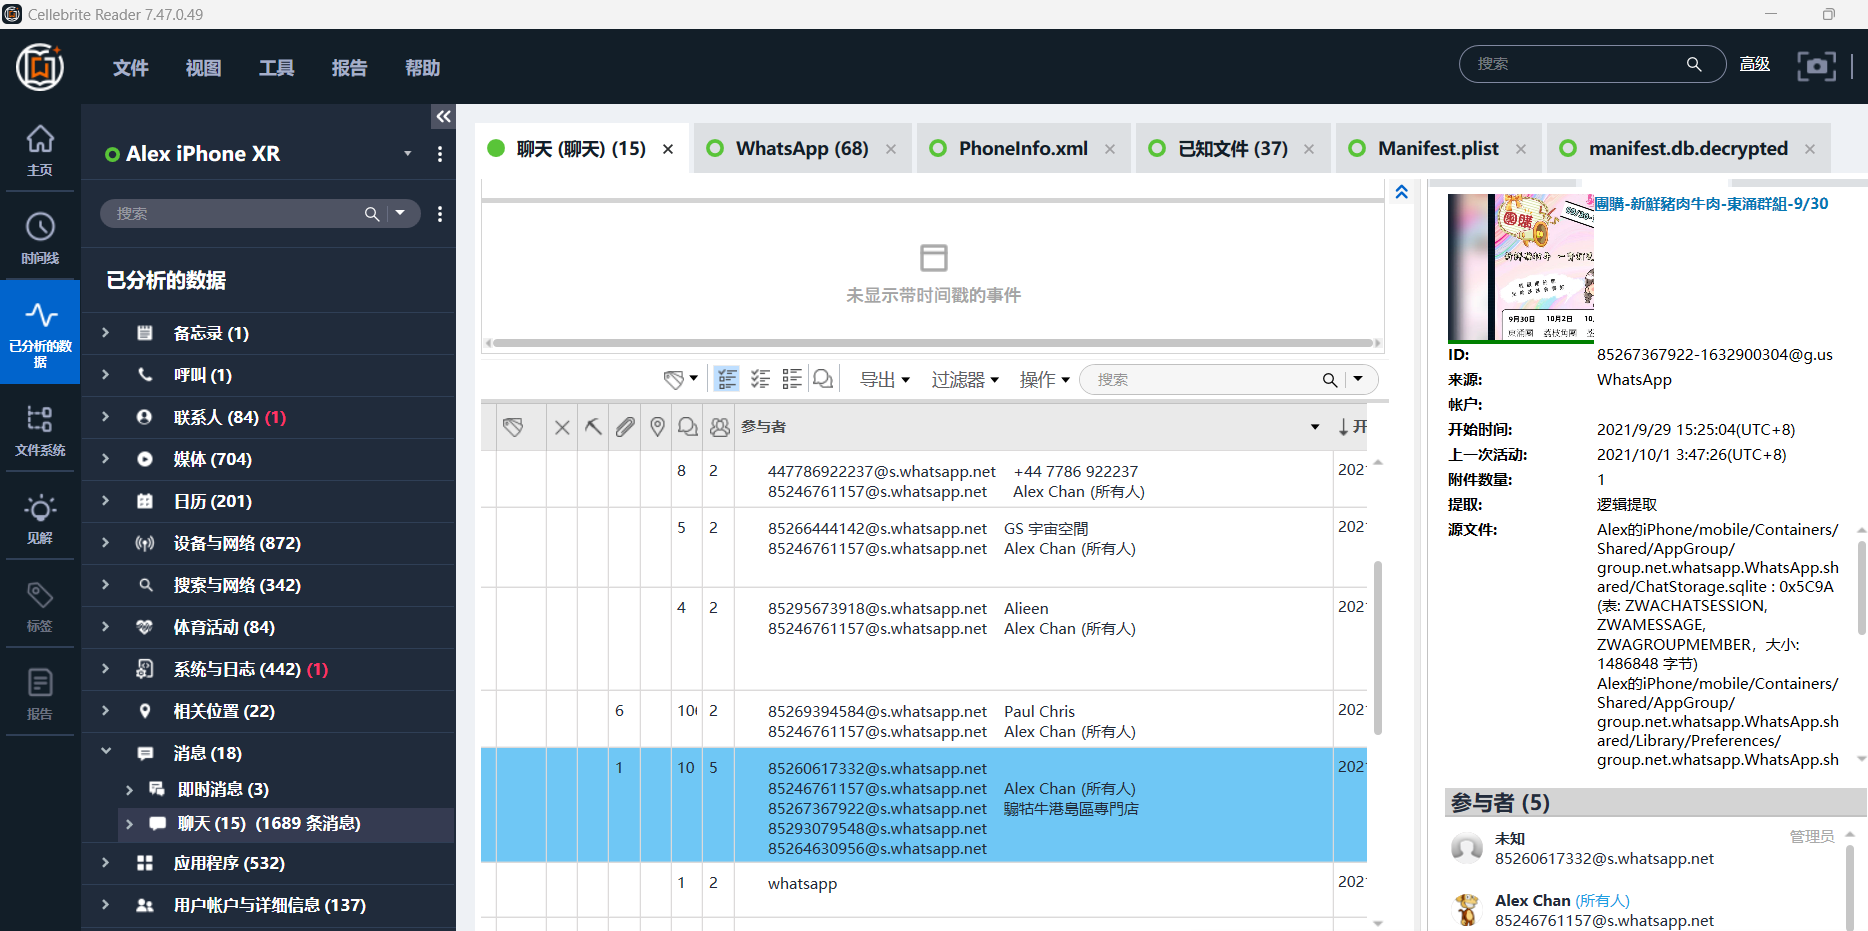Go to the 主页 home sidebar icon
Image resolution: width=1868 pixels, height=931 pixels.
point(40,150)
